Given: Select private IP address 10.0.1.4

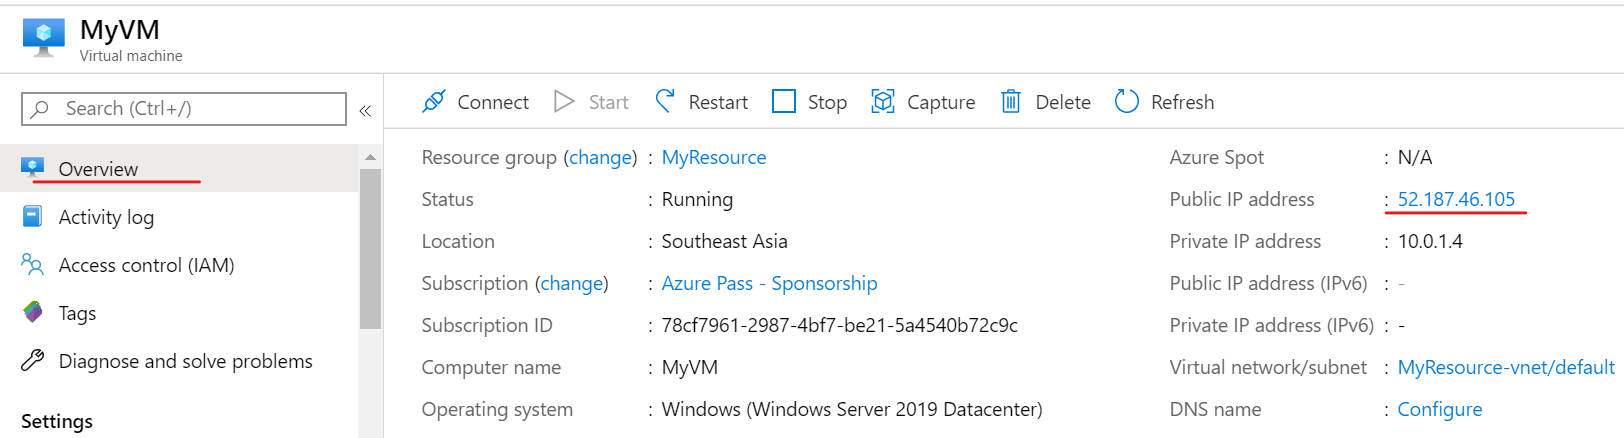Looking at the screenshot, I should tap(1430, 241).
